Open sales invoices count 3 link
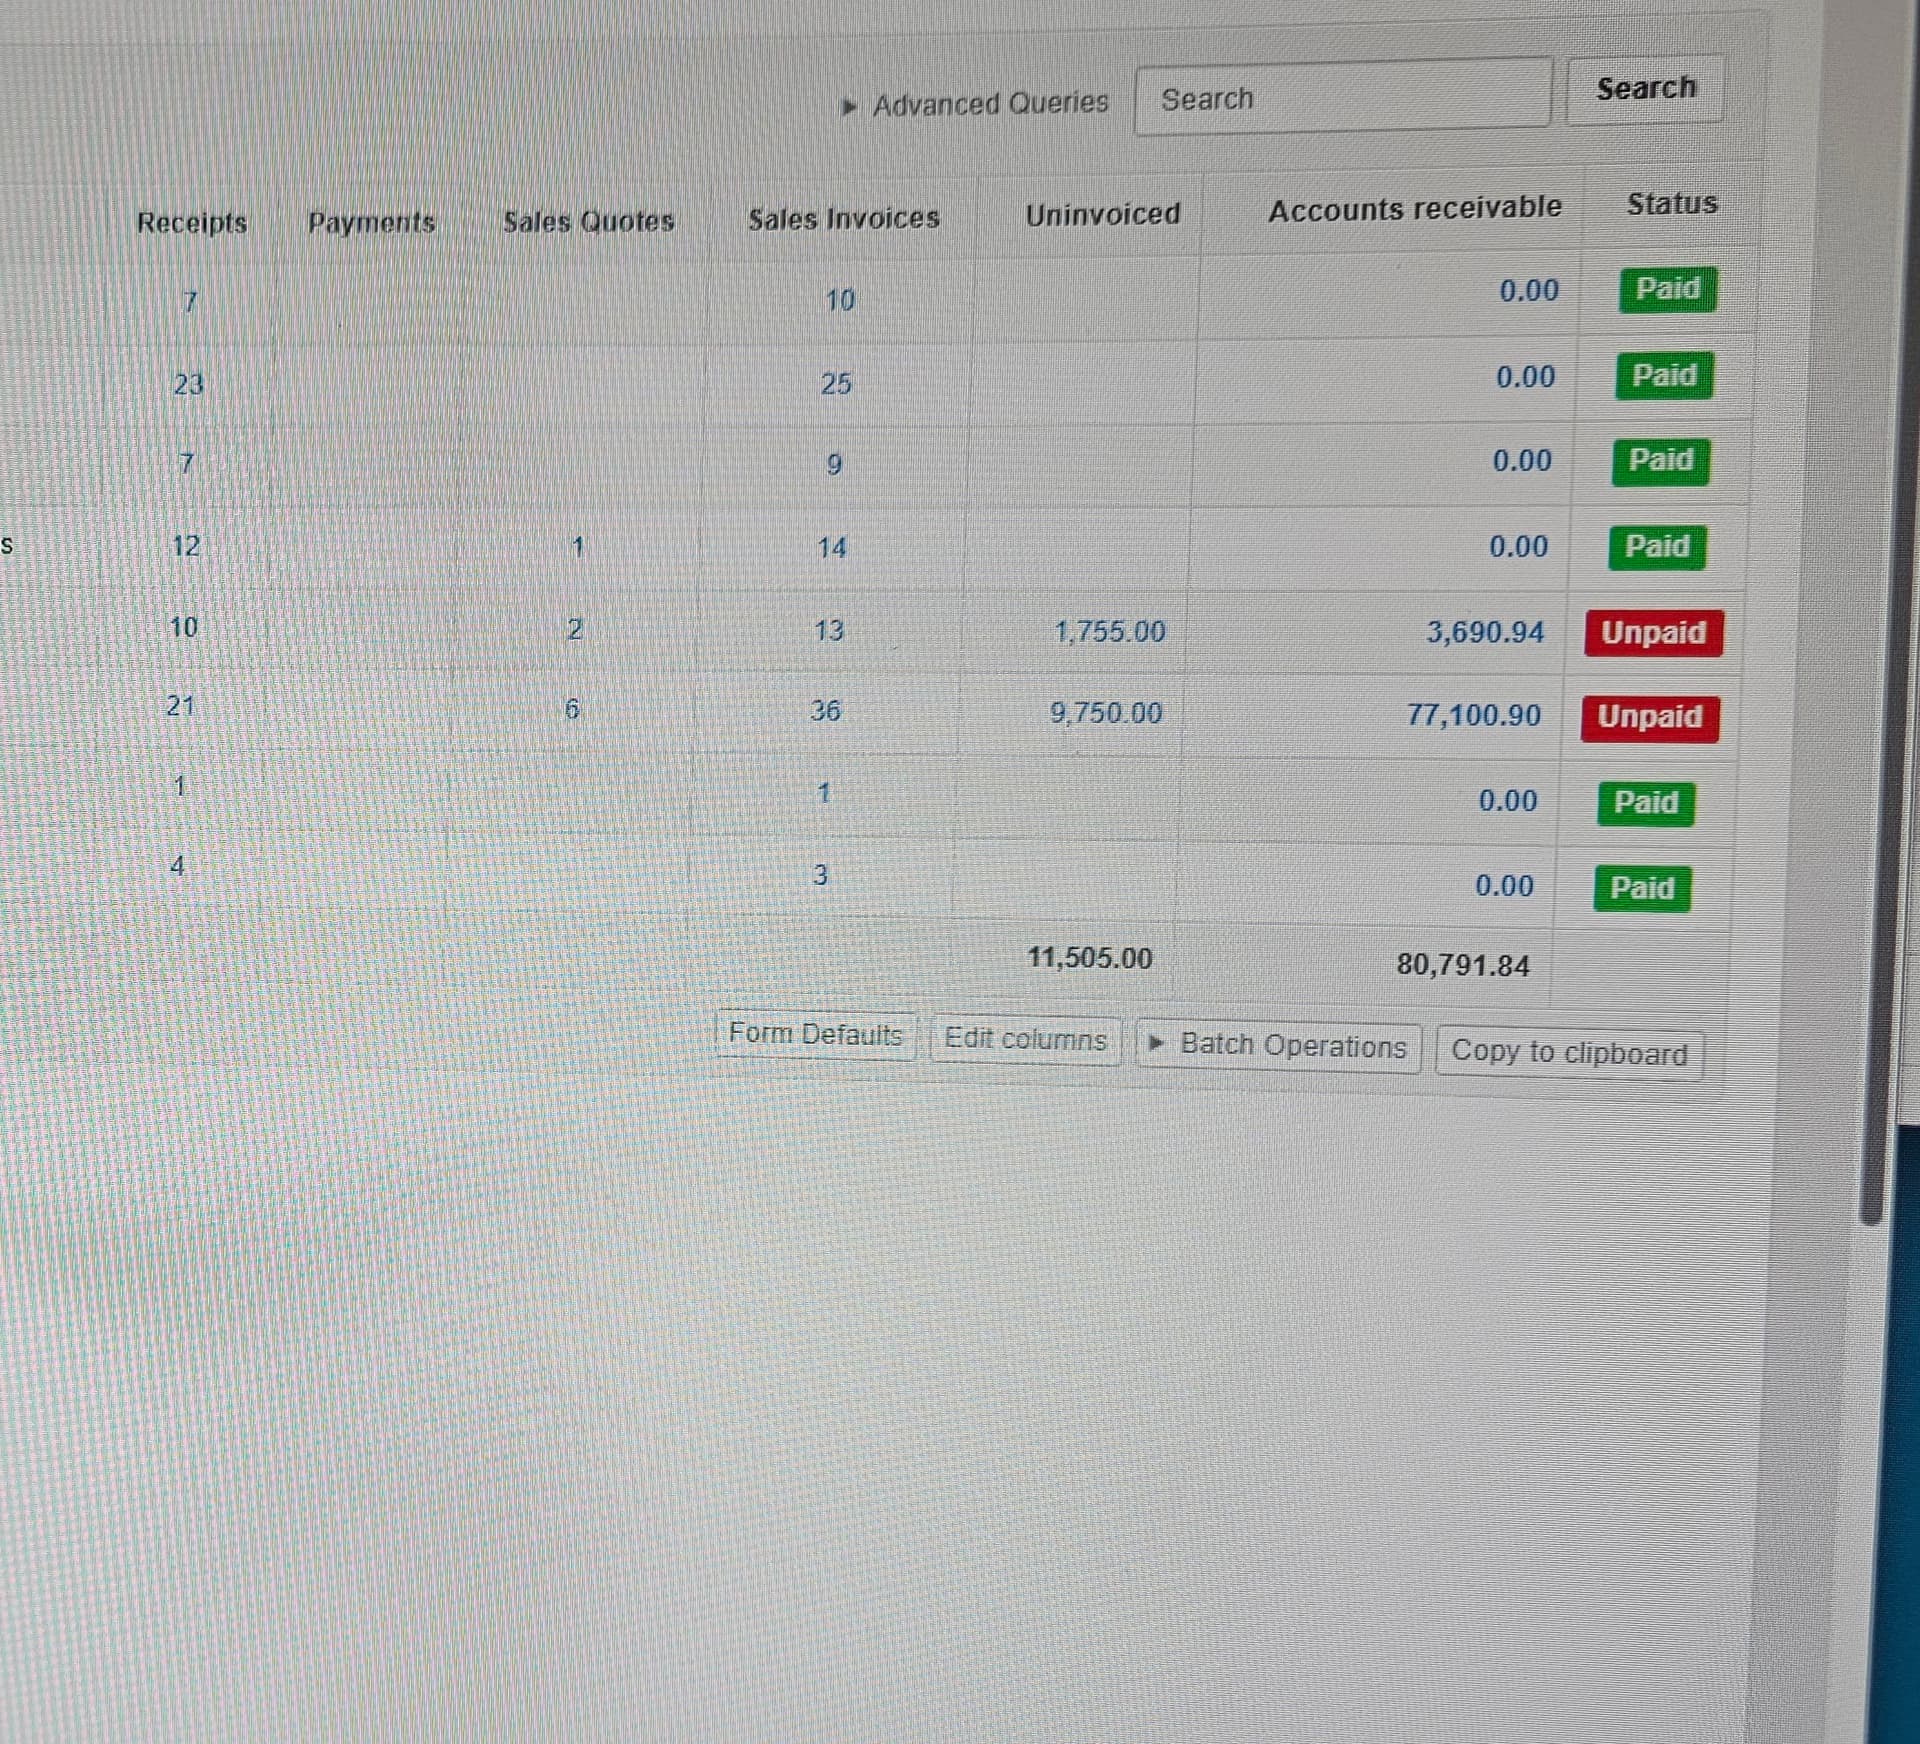The image size is (1920, 1744). point(820,875)
